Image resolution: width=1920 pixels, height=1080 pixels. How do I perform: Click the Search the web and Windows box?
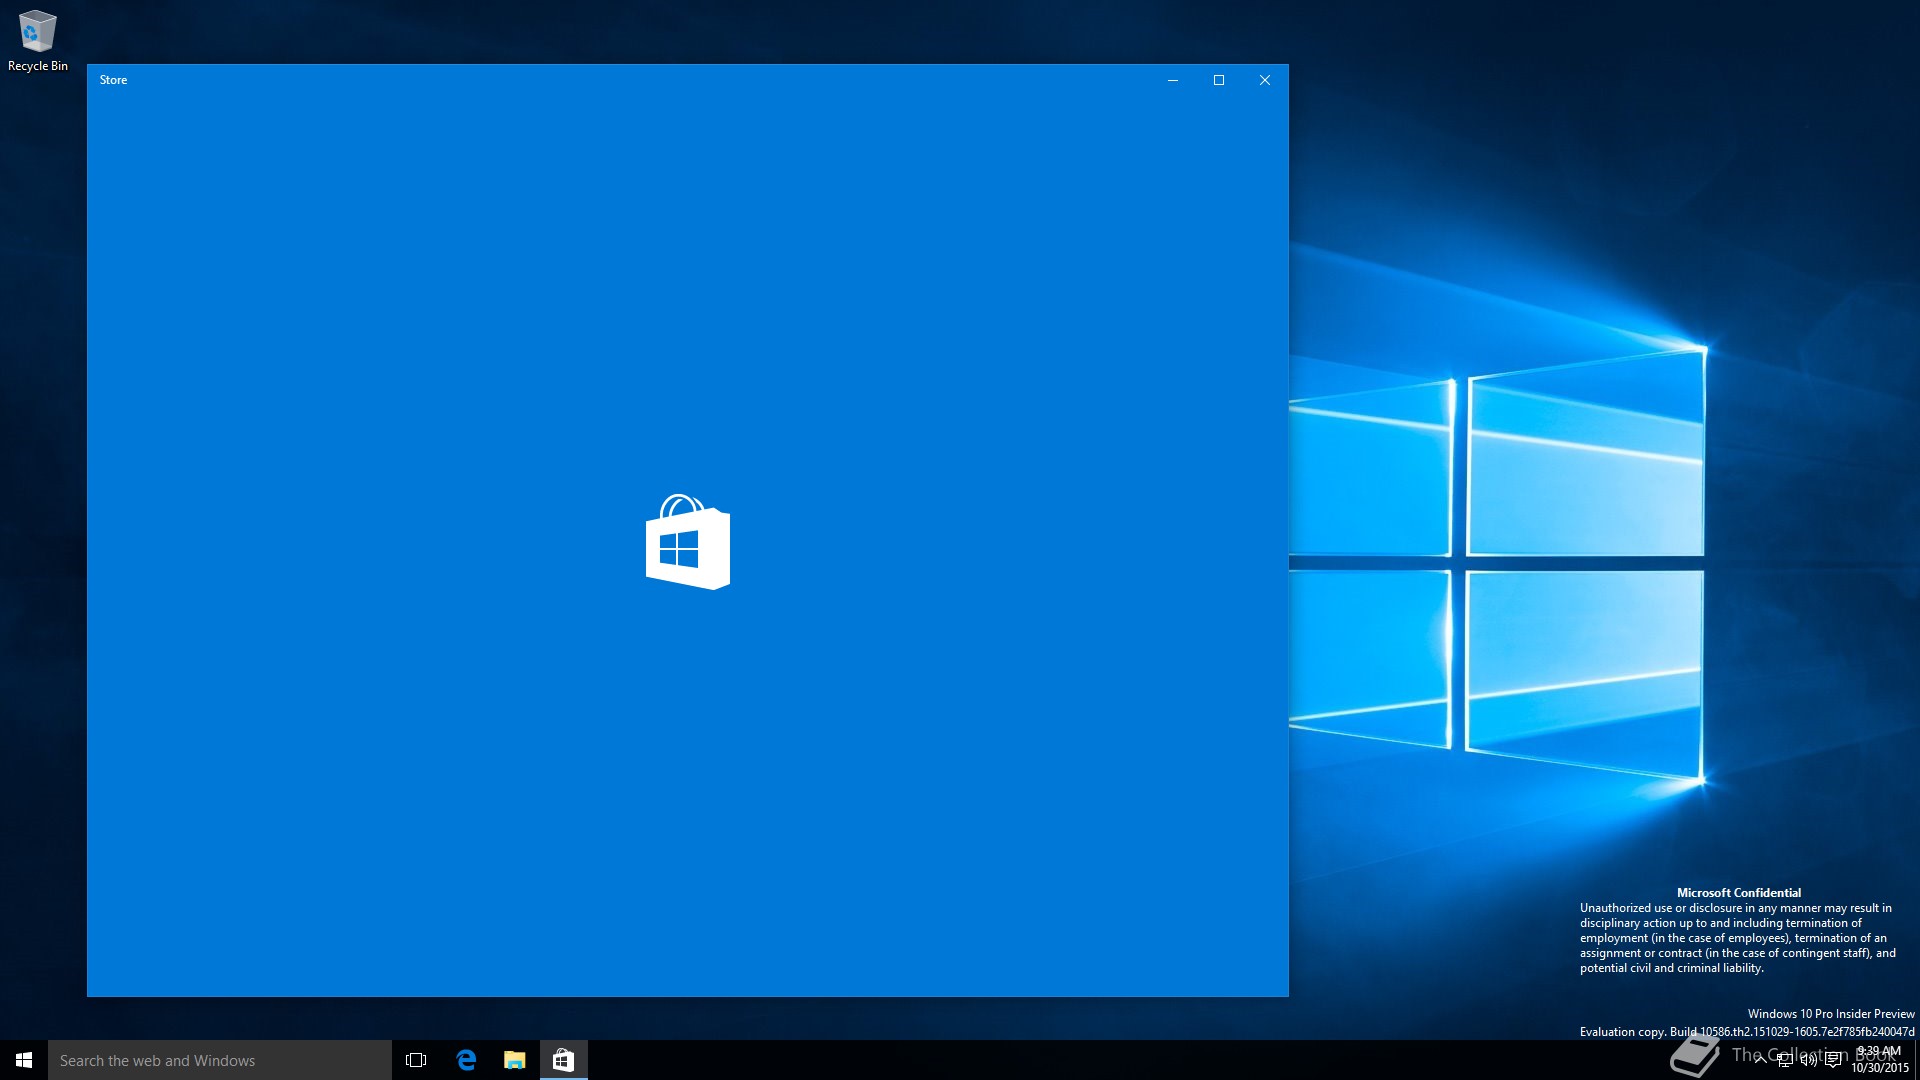pos(220,1060)
